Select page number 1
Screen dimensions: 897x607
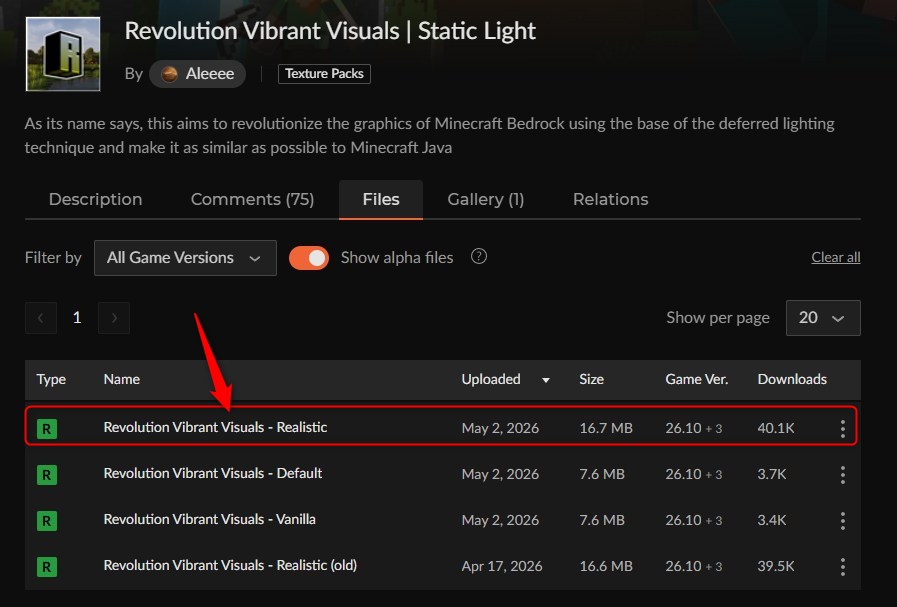pos(77,318)
